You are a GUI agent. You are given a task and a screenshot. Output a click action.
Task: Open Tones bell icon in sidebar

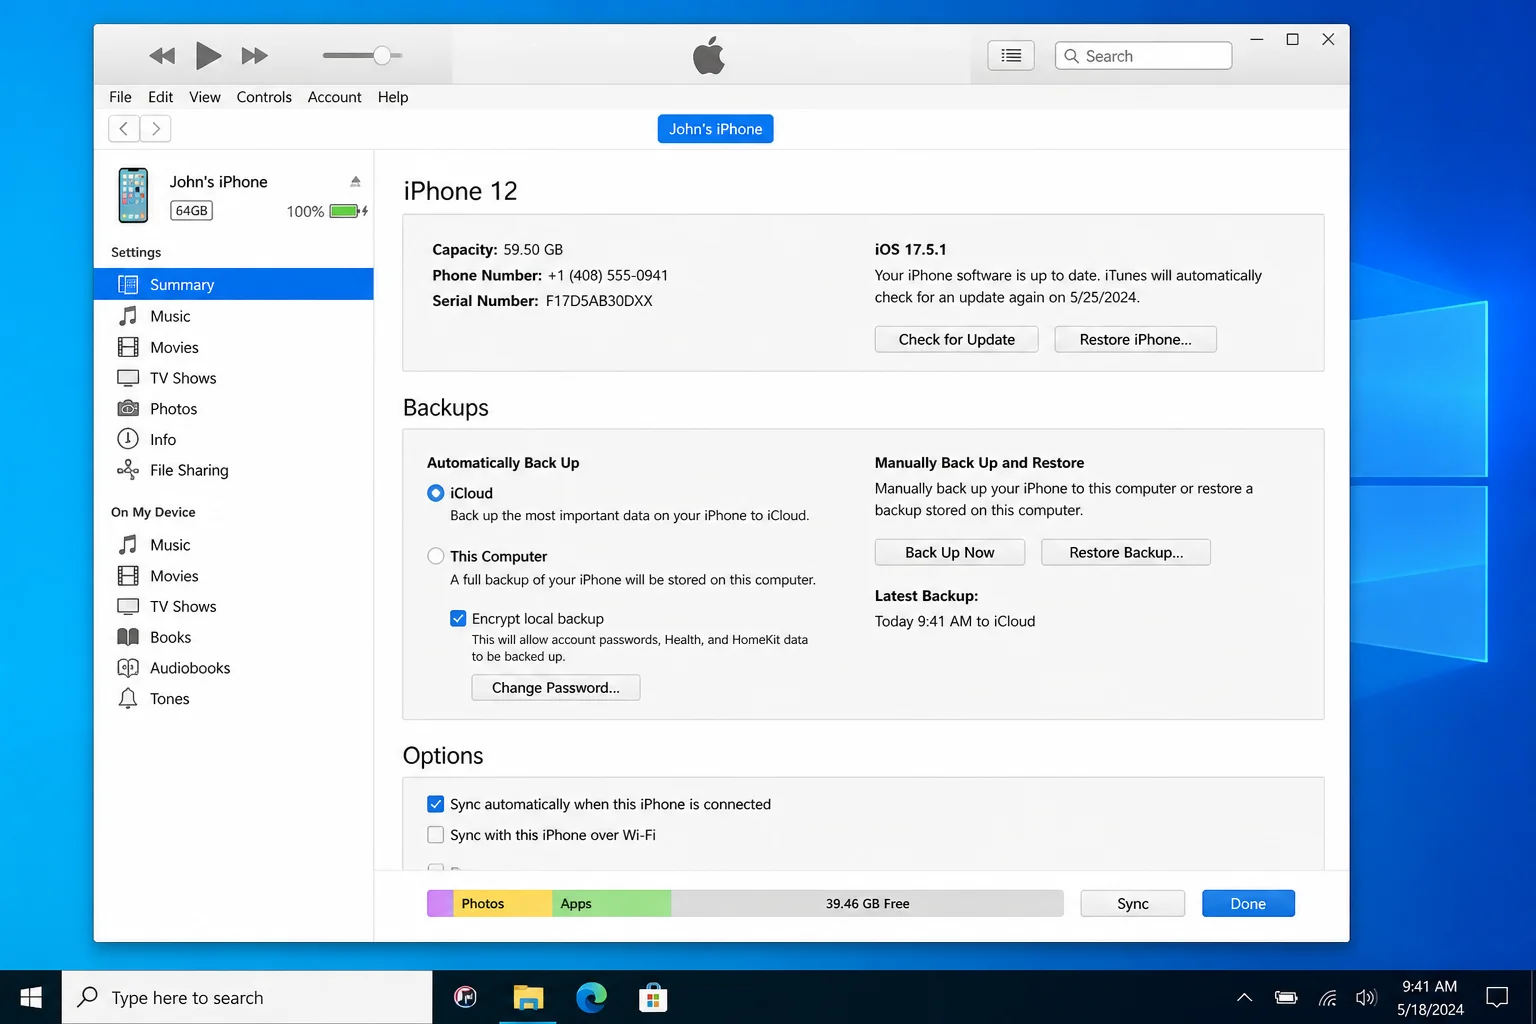point(128,698)
